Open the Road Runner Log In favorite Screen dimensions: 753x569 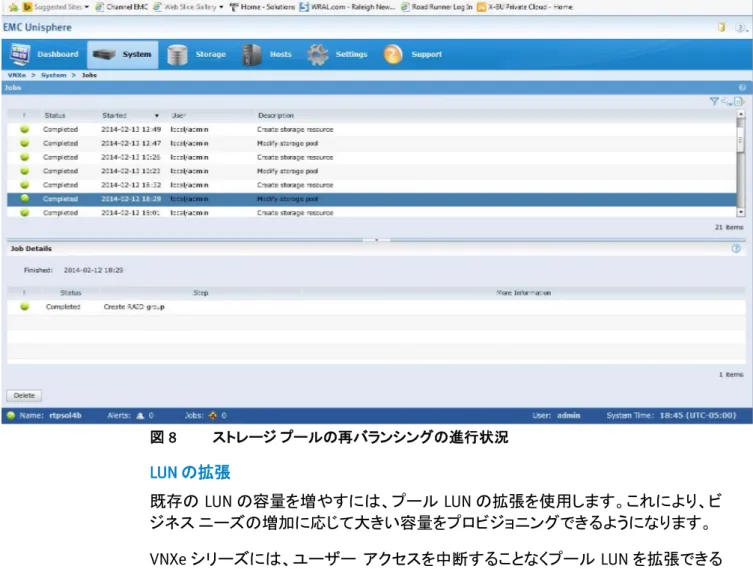437,7
